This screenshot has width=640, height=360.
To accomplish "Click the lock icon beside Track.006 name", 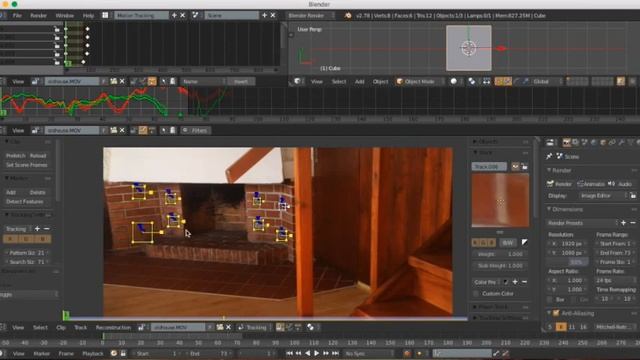I will (x=524, y=167).
